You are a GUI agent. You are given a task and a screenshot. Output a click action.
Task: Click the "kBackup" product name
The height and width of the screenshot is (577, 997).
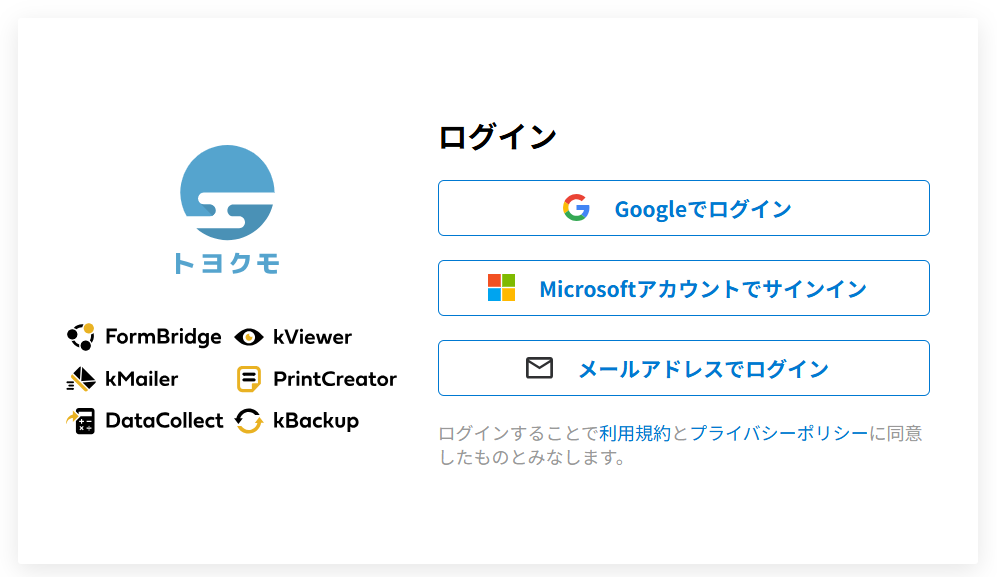click(x=315, y=421)
